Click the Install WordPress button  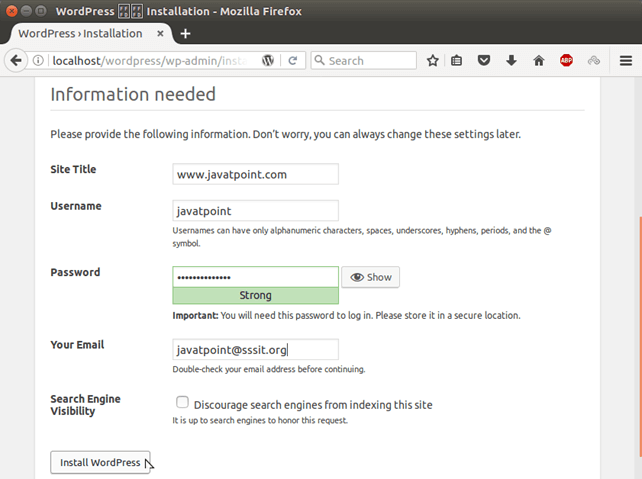click(100, 462)
